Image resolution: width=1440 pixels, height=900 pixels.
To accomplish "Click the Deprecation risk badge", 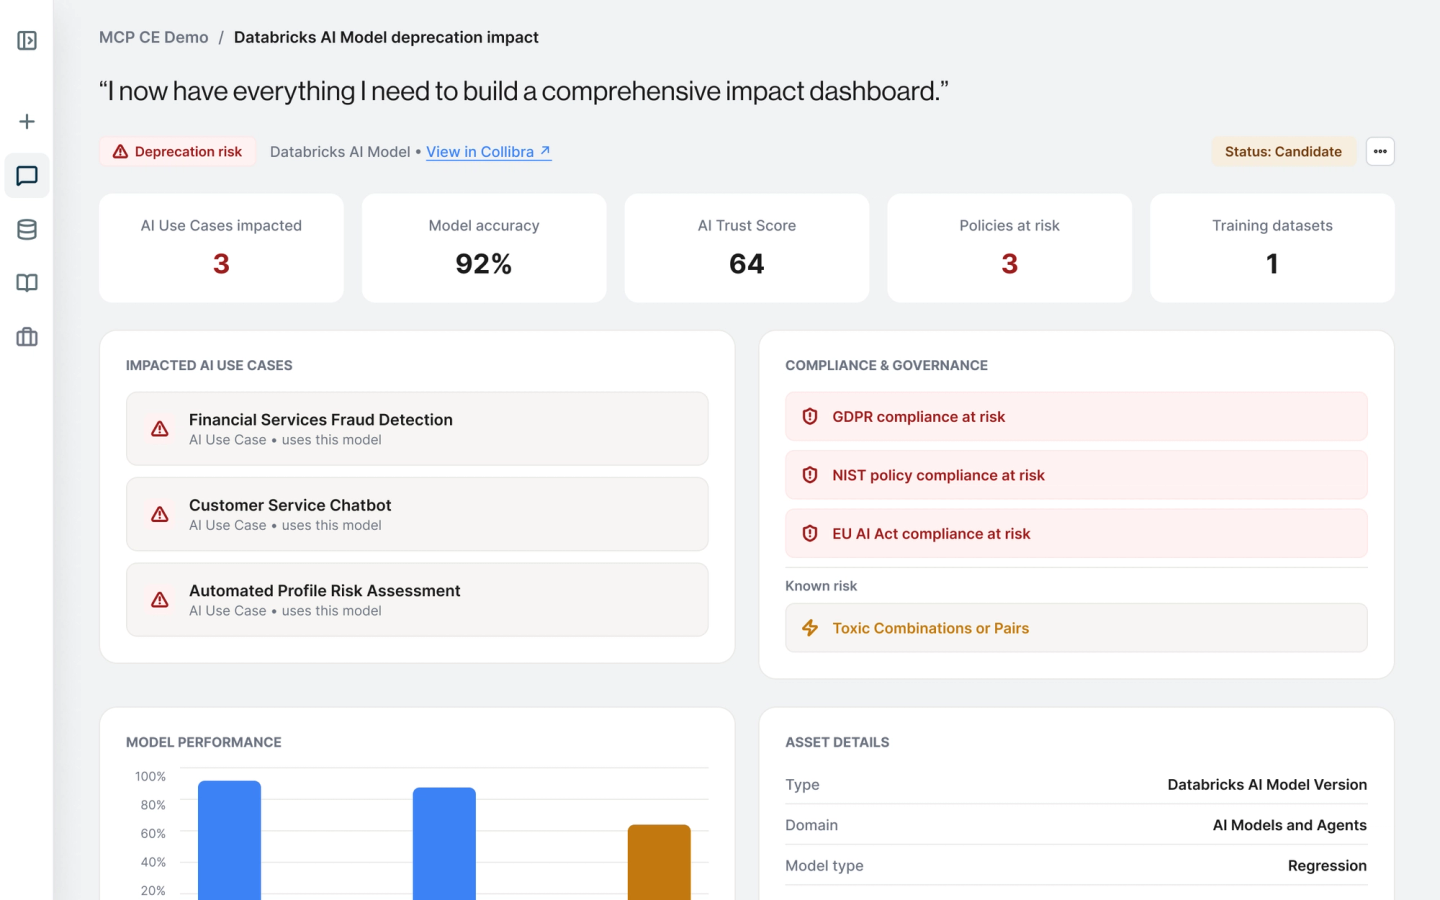I will [177, 152].
